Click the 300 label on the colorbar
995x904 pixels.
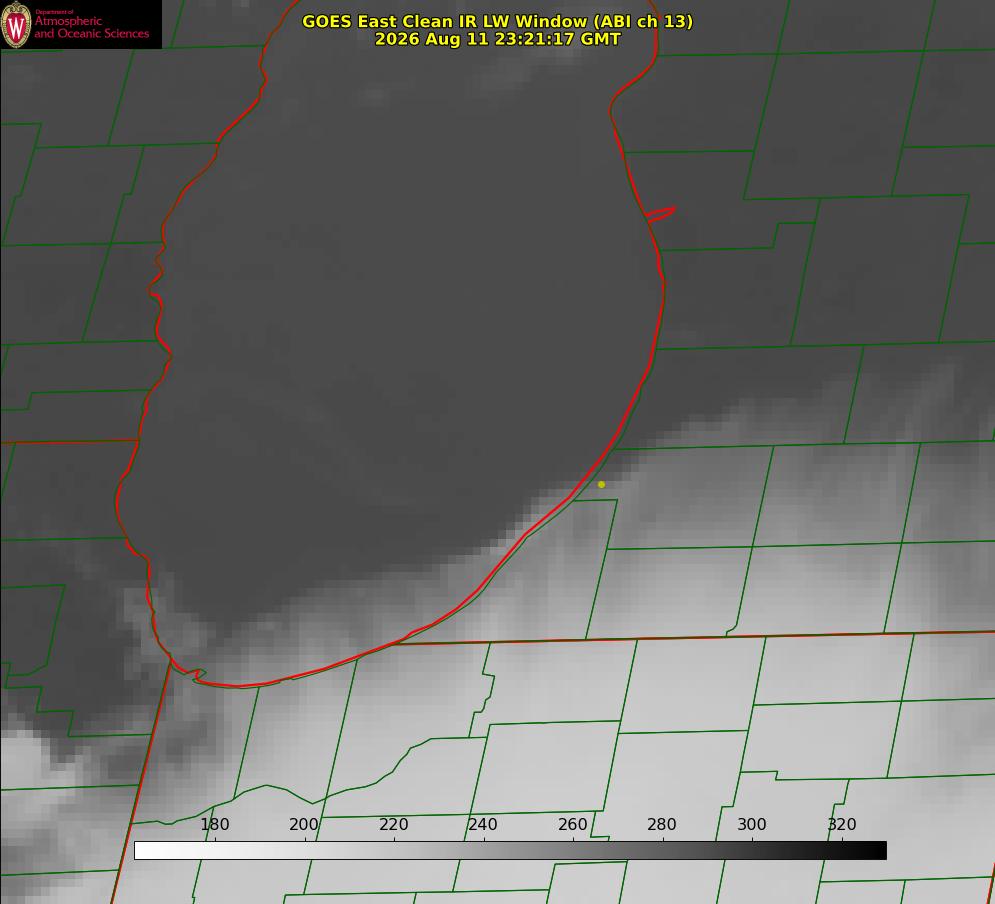752,824
